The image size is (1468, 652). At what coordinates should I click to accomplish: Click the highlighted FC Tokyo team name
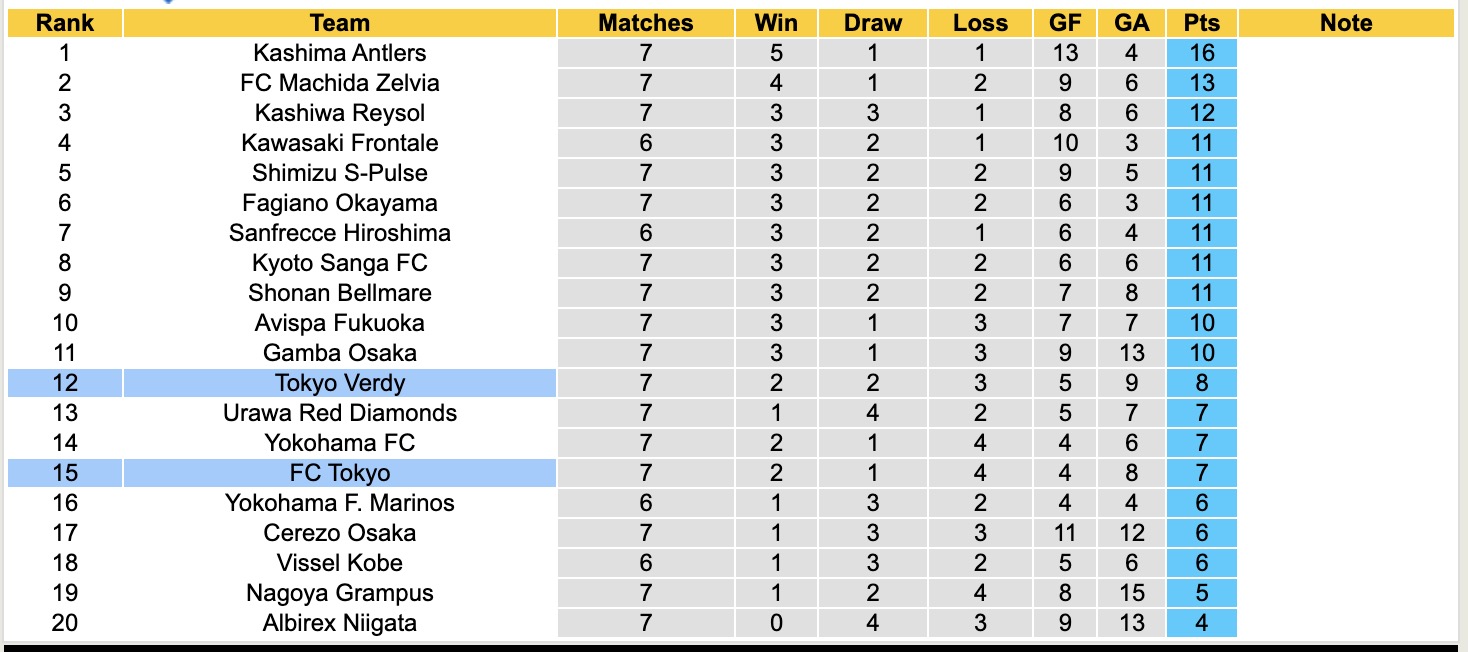pyautogui.click(x=340, y=473)
